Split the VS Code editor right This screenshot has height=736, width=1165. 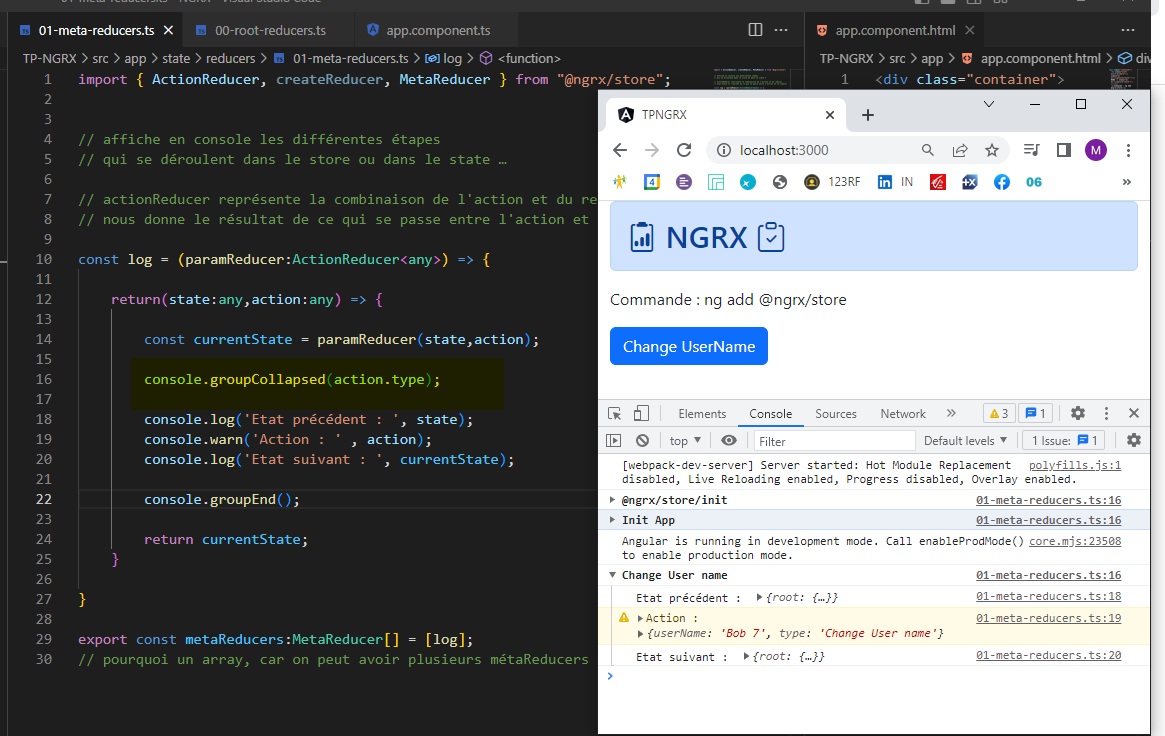tap(755, 30)
